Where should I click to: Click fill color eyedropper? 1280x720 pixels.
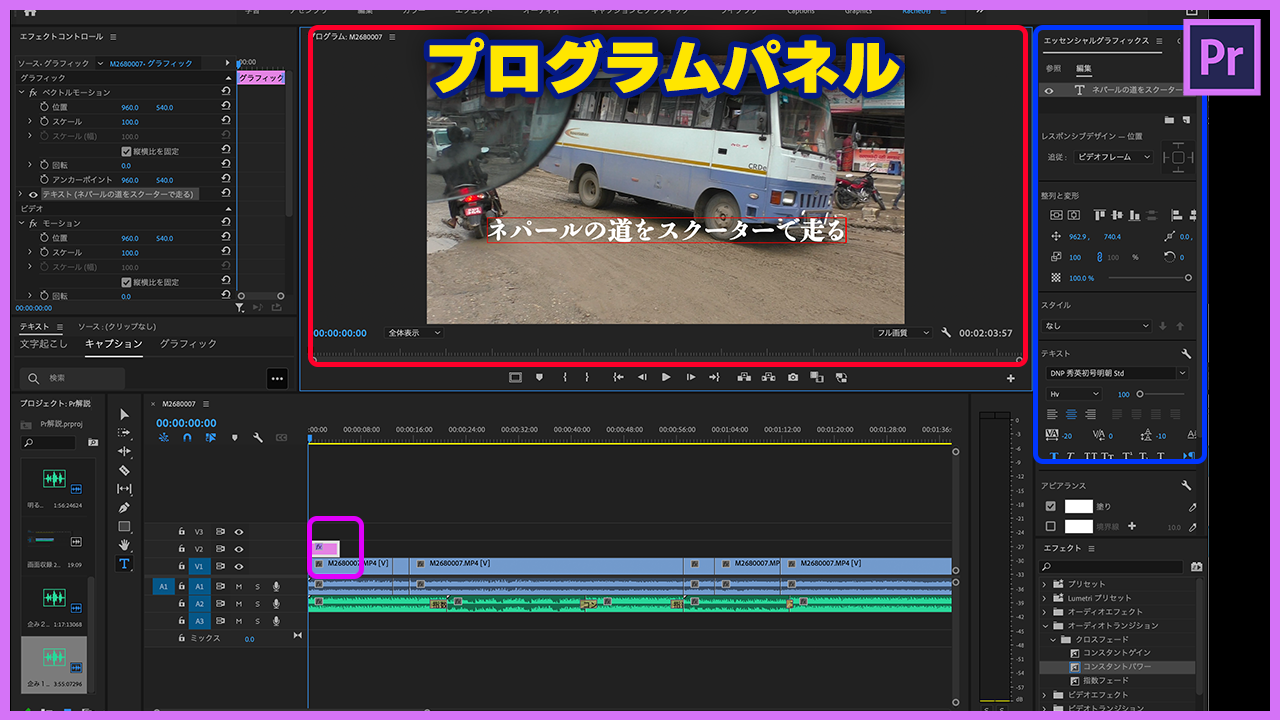pyautogui.click(x=1192, y=507)
